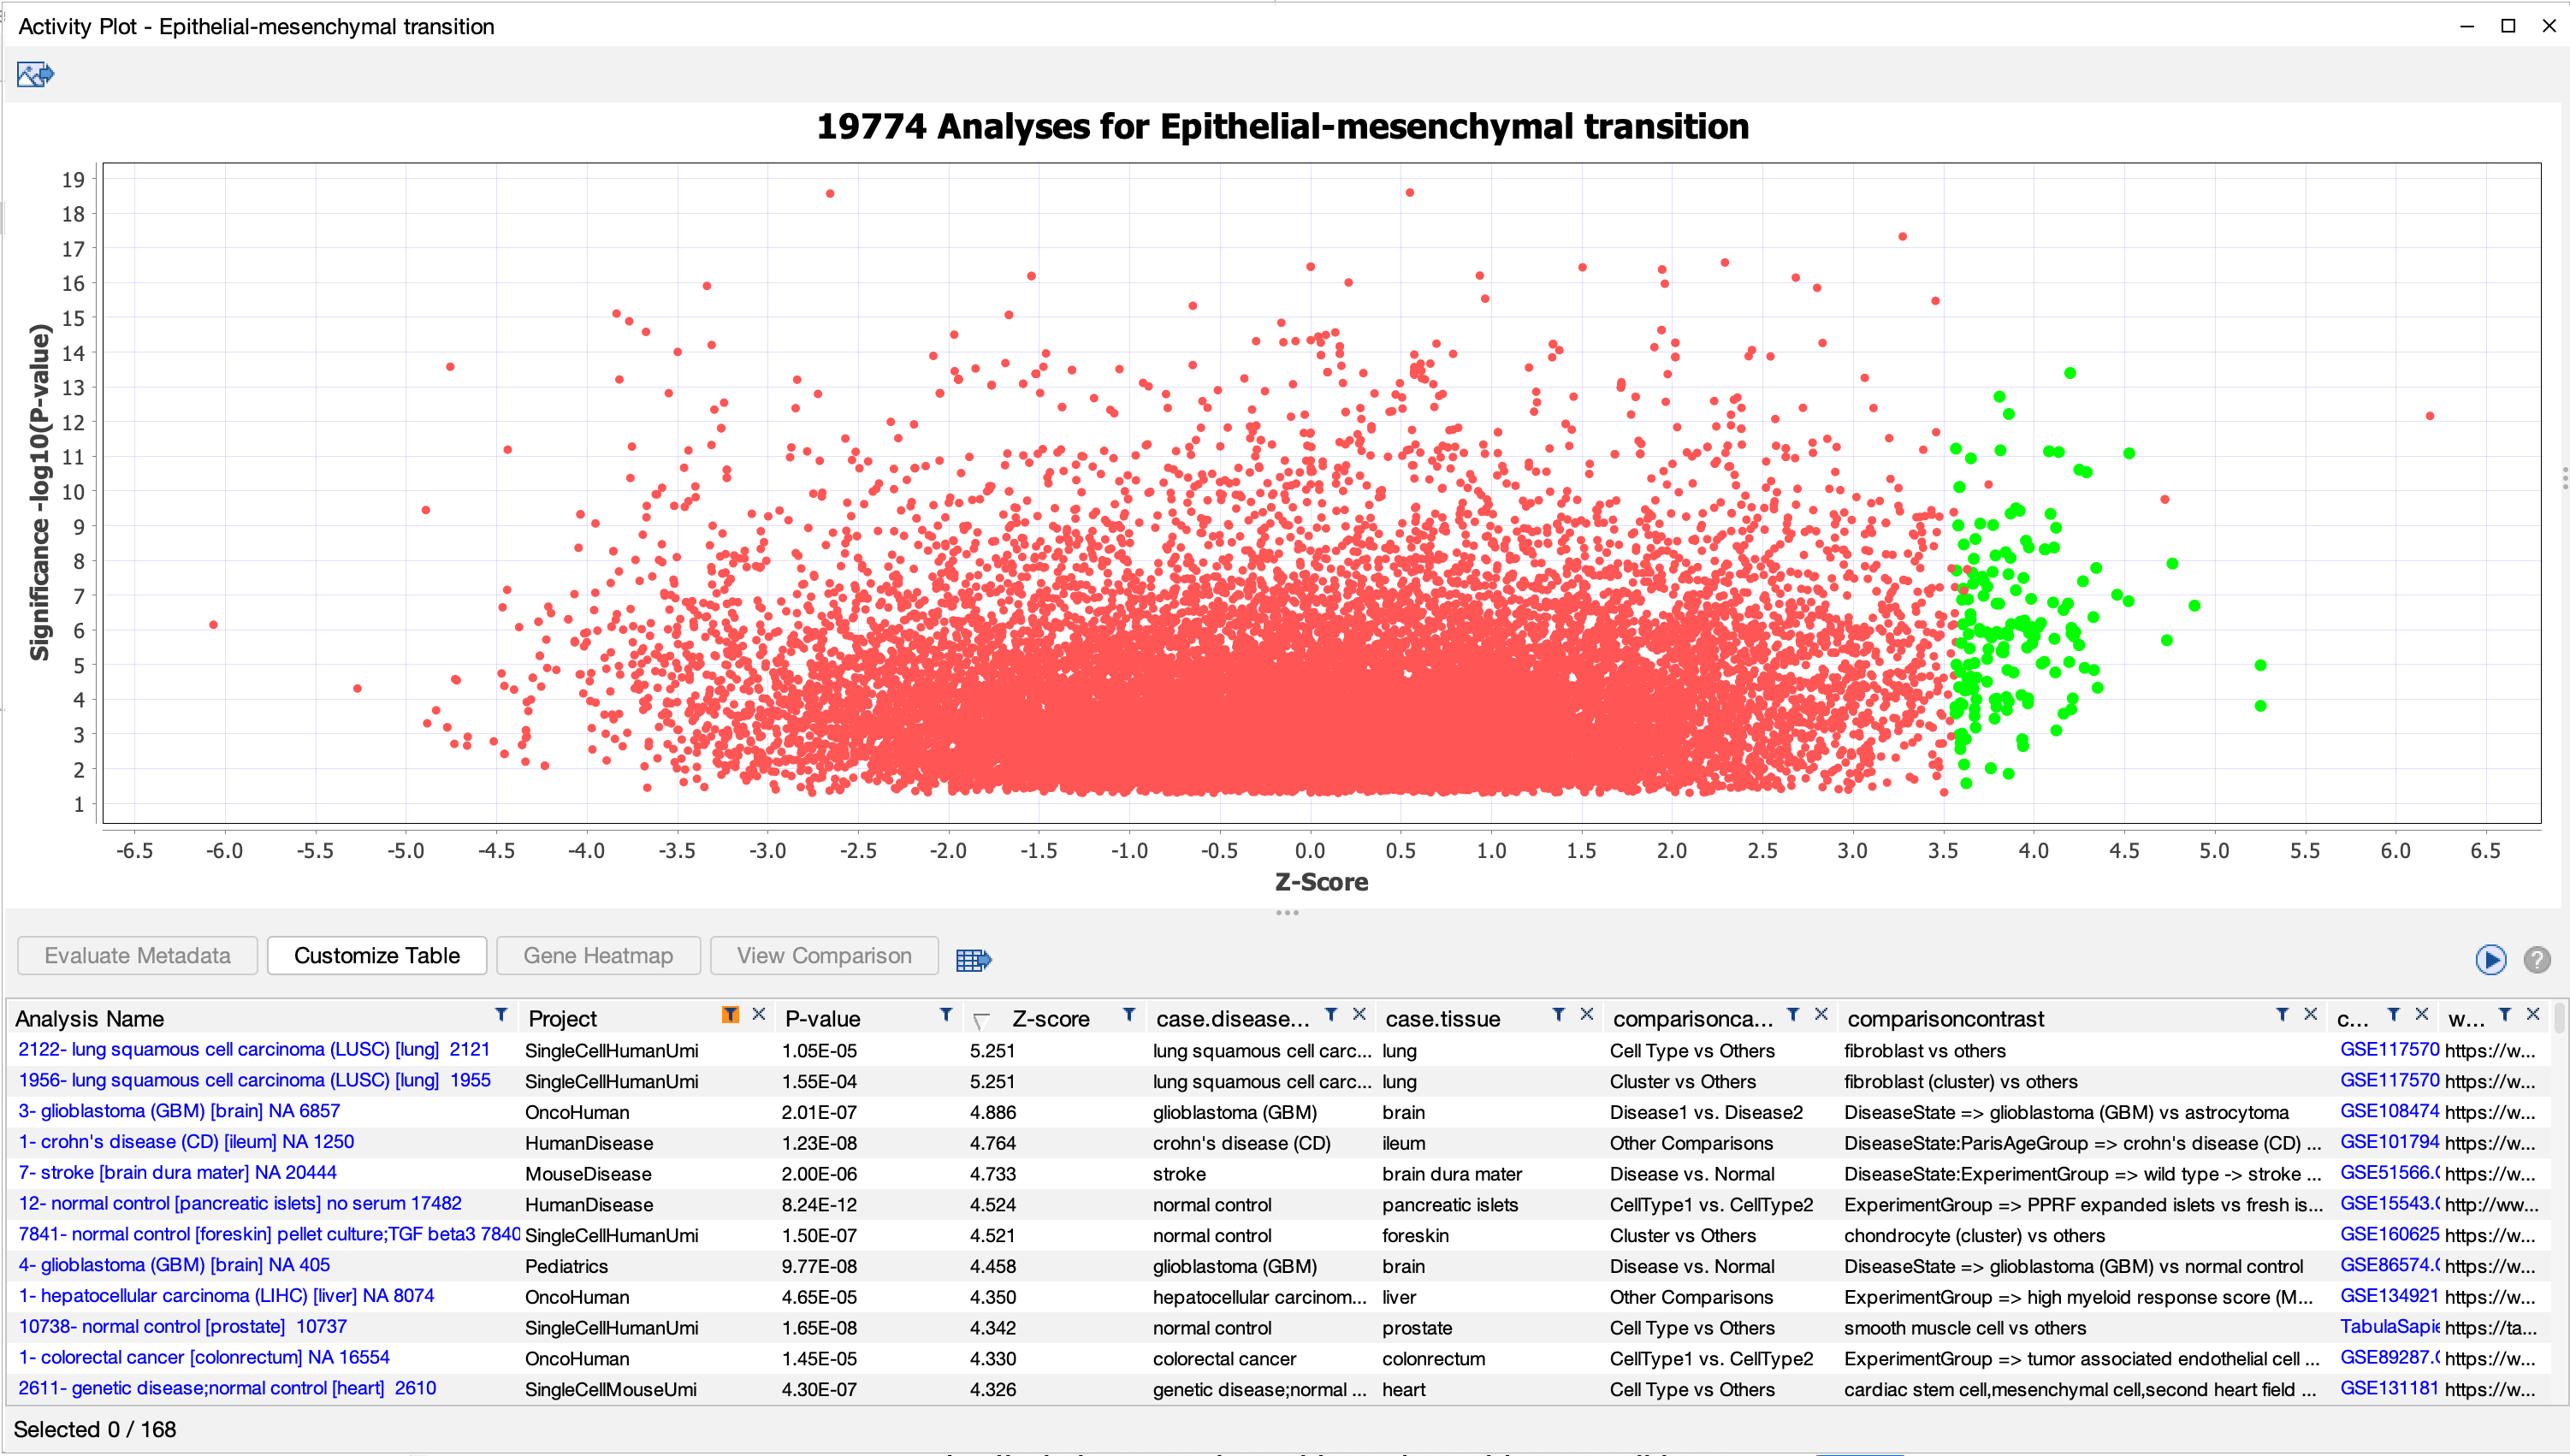
Task: Click the blue play button icon
Action: coord(2490,959)
